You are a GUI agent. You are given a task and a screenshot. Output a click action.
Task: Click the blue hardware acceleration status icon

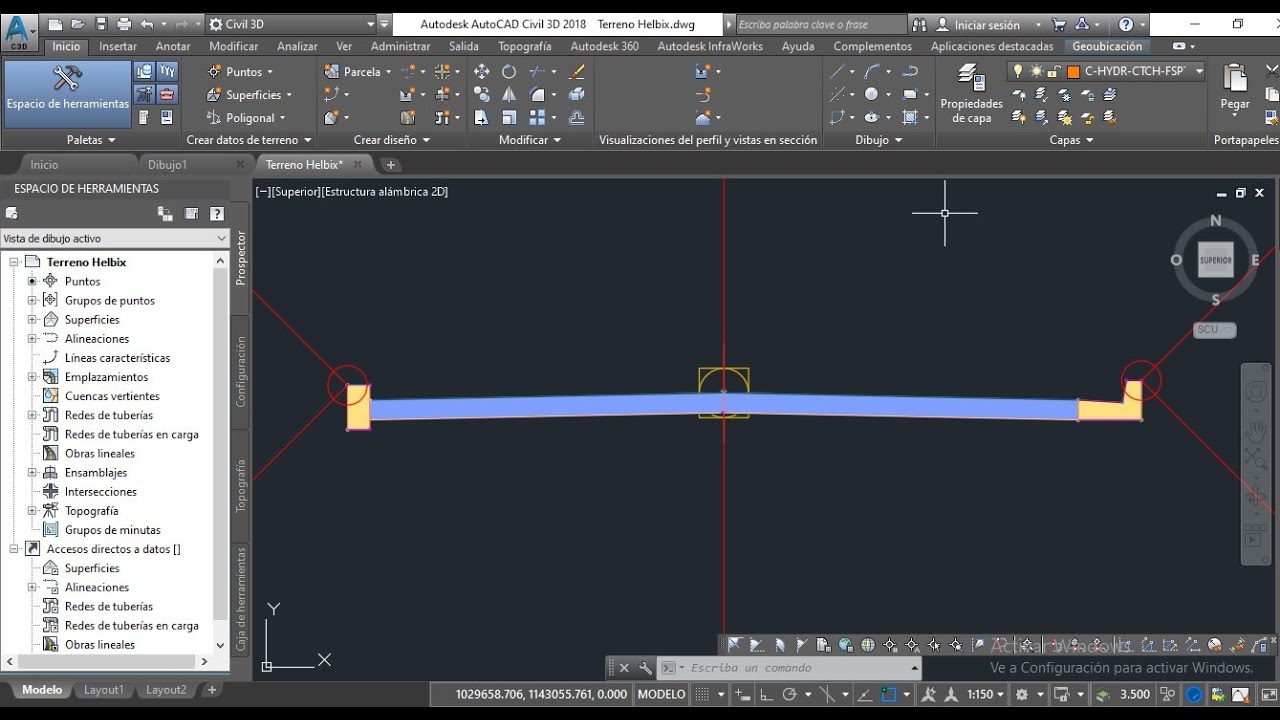click(x=1194, y=694)
